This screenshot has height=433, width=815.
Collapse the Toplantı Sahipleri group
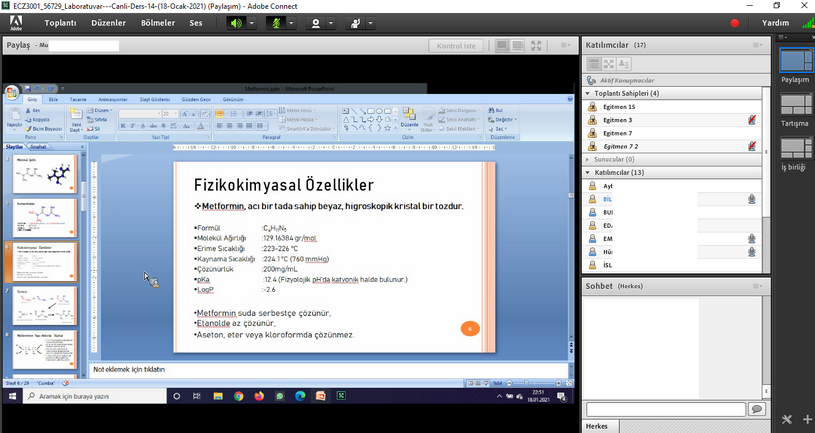[588, 93]
